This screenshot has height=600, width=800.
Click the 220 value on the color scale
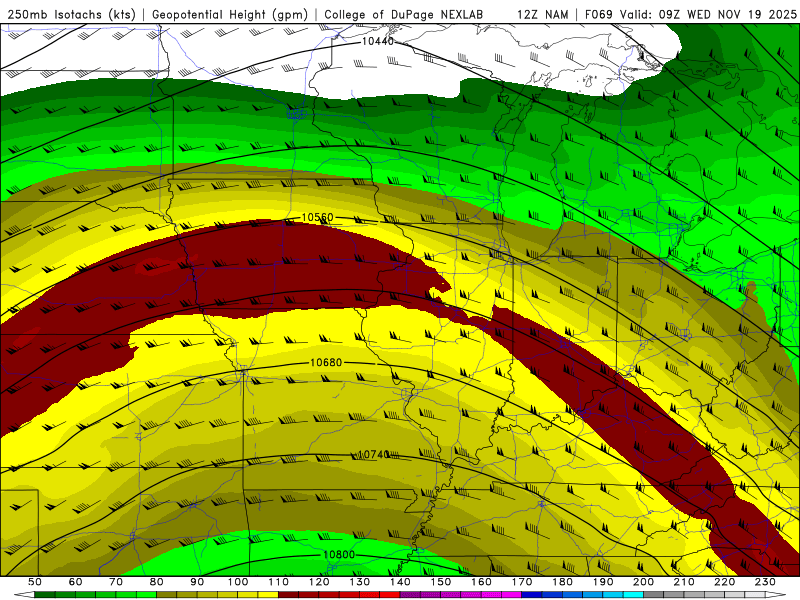tap(724, 582)
